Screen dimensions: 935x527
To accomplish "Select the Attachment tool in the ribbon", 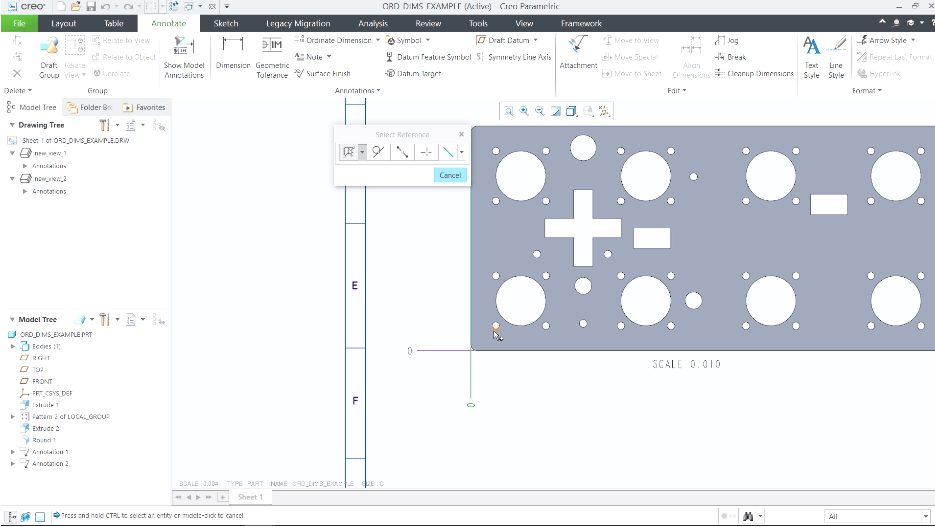I will pos(577,47).
